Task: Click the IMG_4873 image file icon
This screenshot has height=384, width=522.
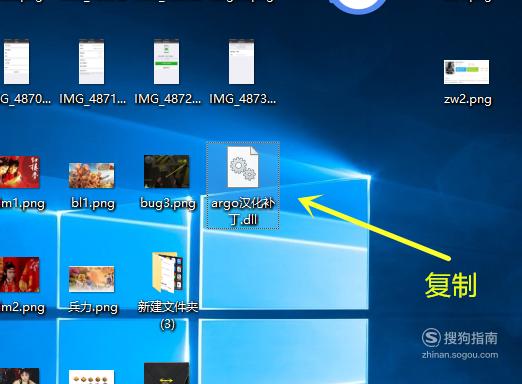Action: pos(242,62)
